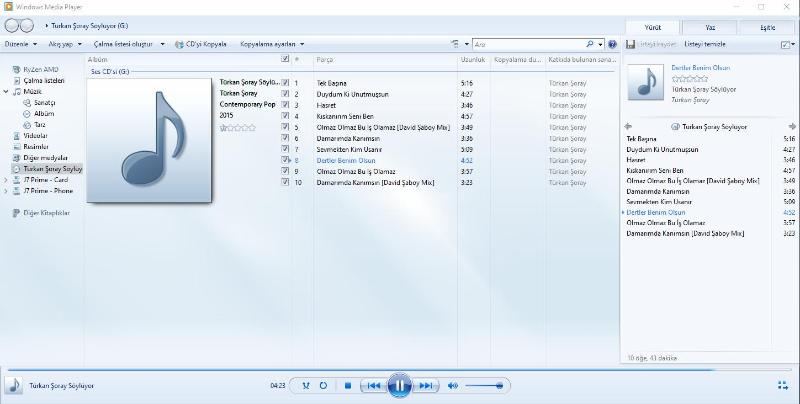Click Dertler Benim Olsun link in the list pane
The width and height of the screenshot is (800, 404).
click(701, 68)
